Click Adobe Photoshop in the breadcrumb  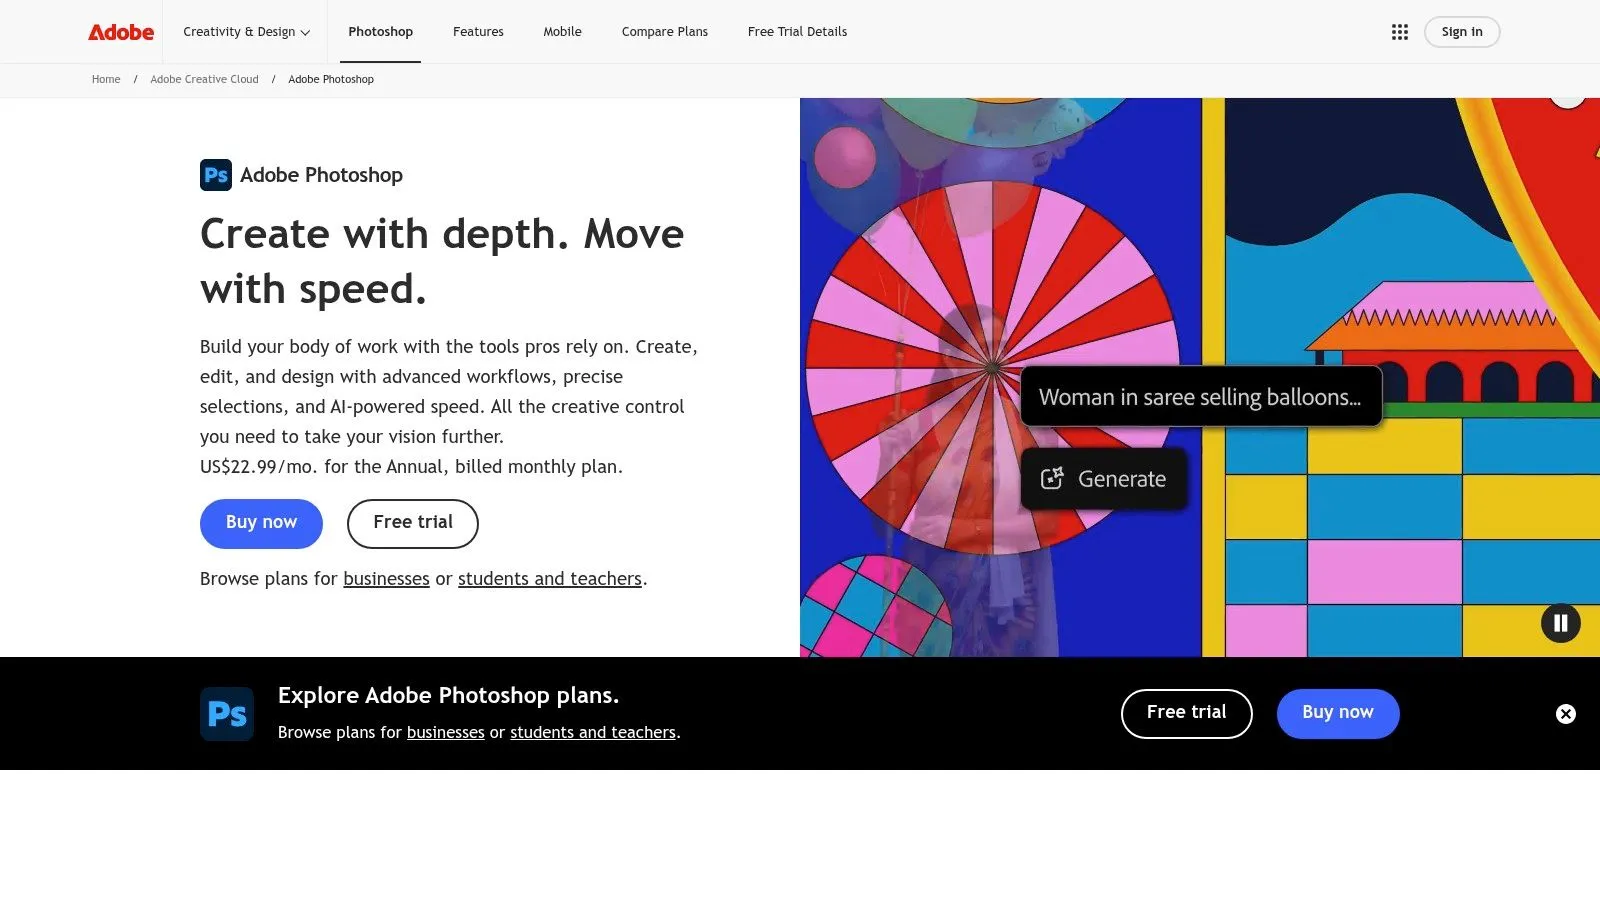[x=331, y=80]
